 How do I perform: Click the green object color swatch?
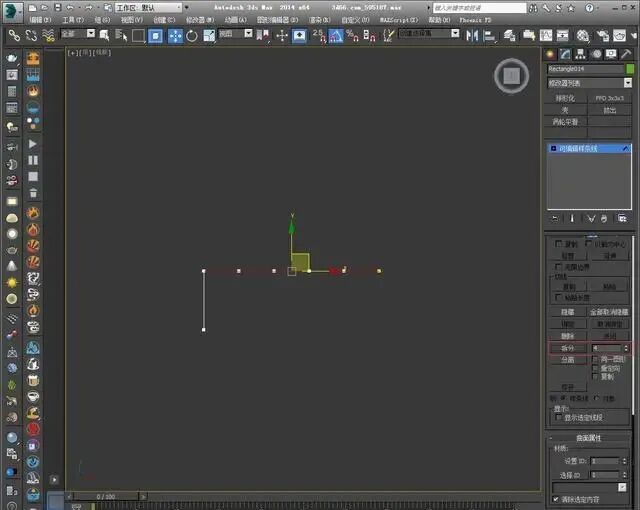click(631, 69)
